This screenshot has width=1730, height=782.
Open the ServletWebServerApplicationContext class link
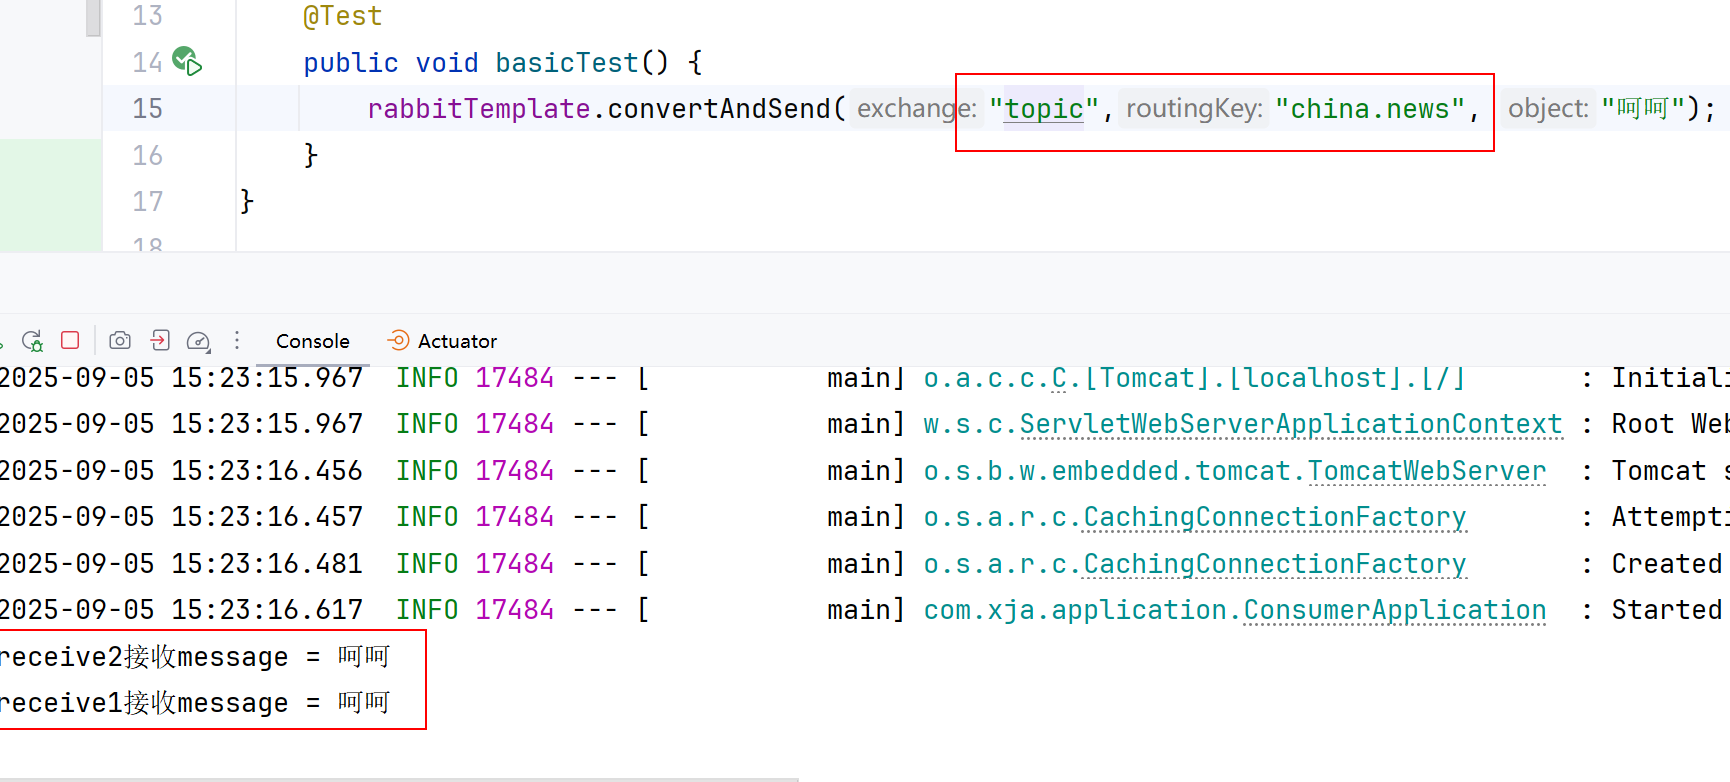1290,424
